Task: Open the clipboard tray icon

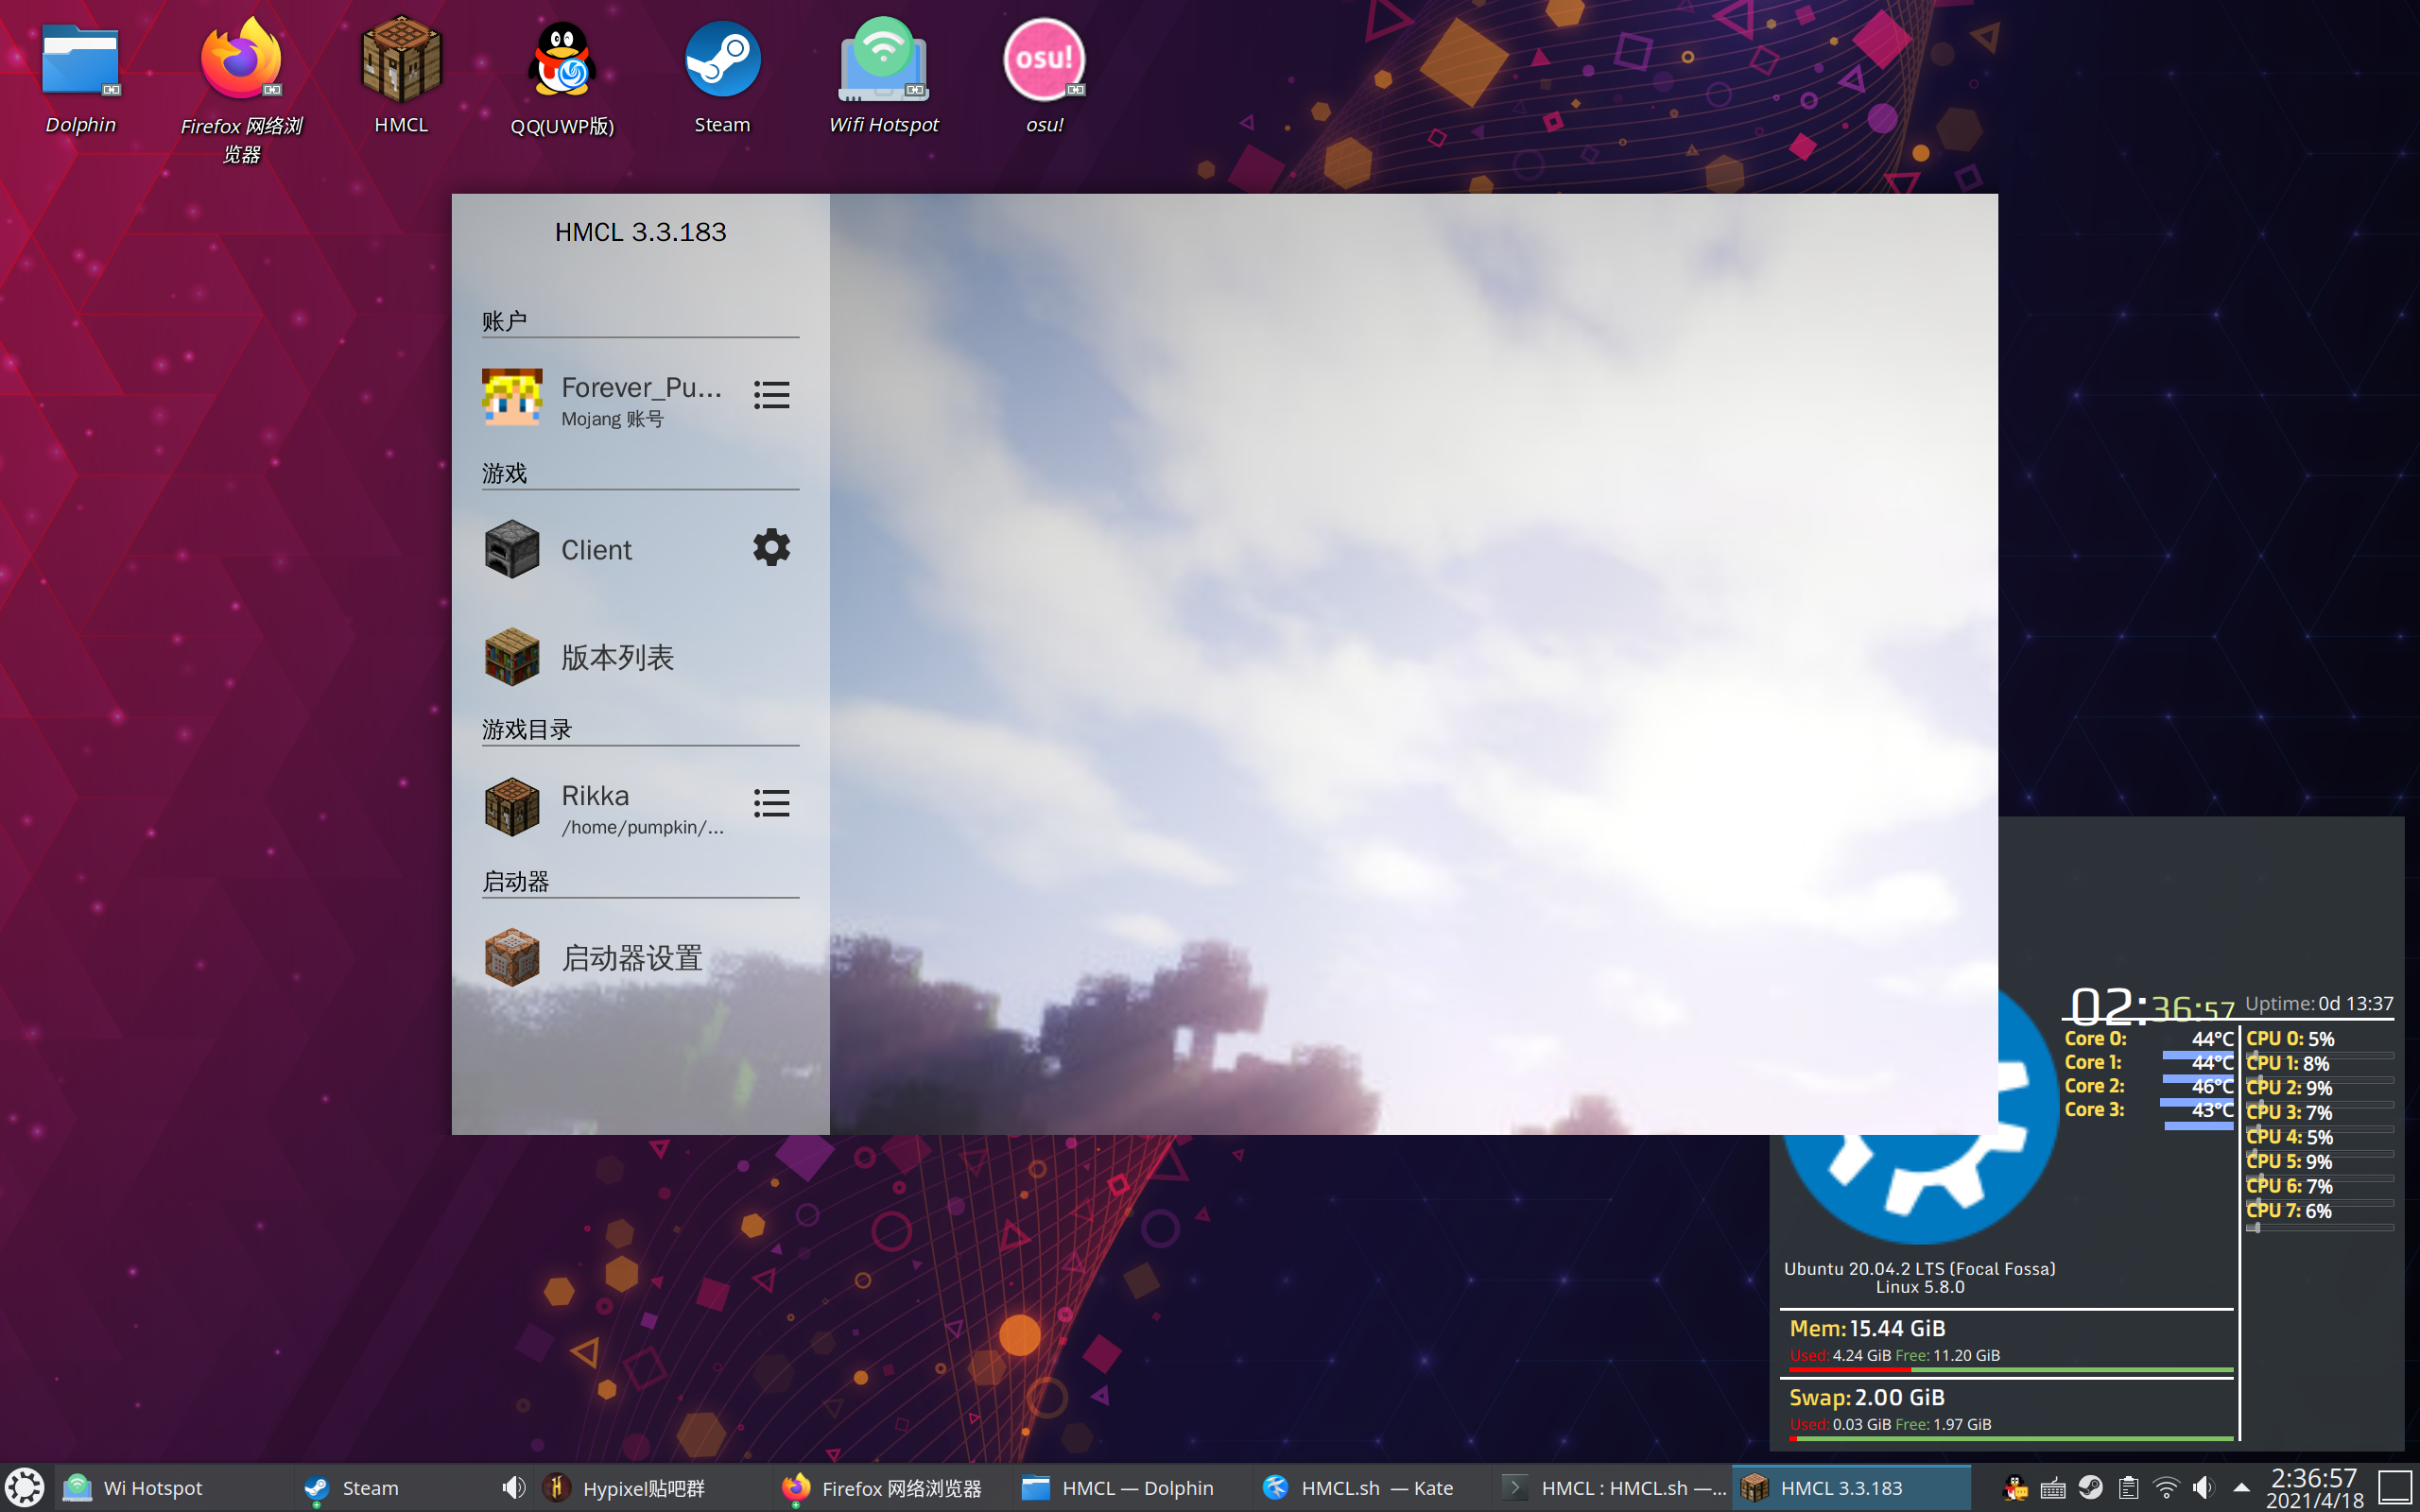Action: pyautogui.click(x=2128, y=1488)
